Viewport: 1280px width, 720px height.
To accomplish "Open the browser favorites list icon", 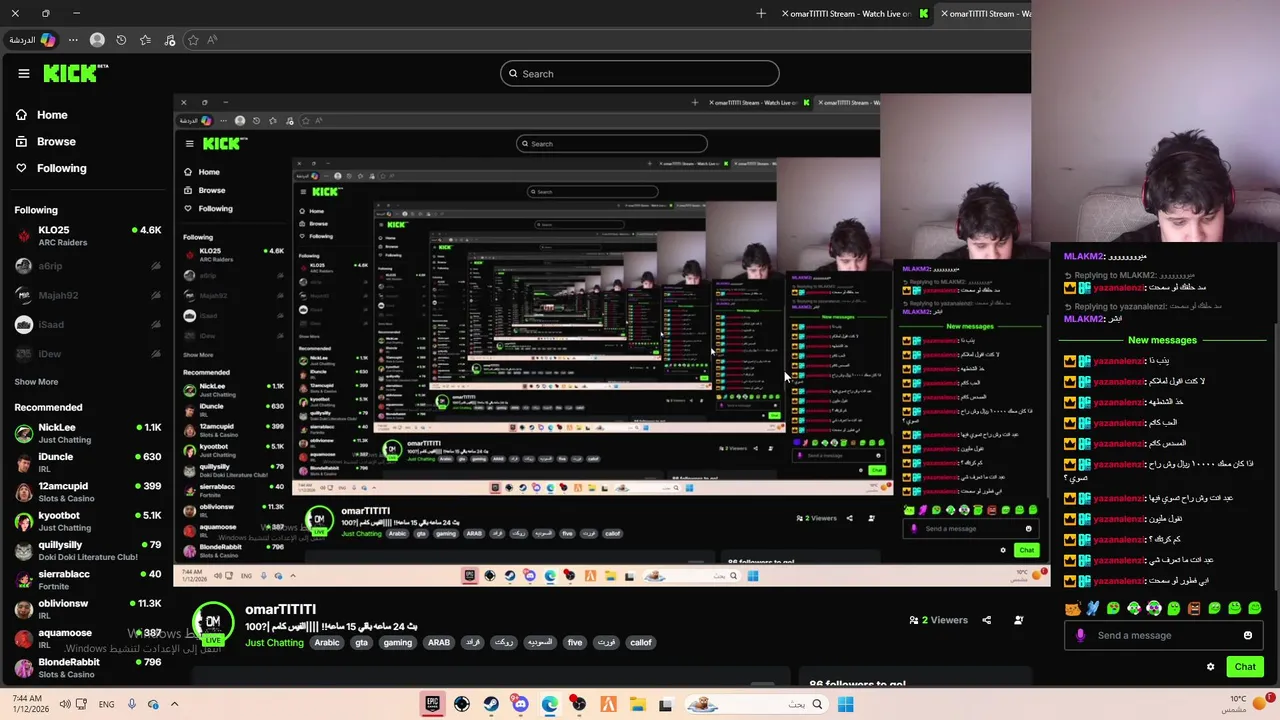I will pyautogui.click(x=145, y=40).
